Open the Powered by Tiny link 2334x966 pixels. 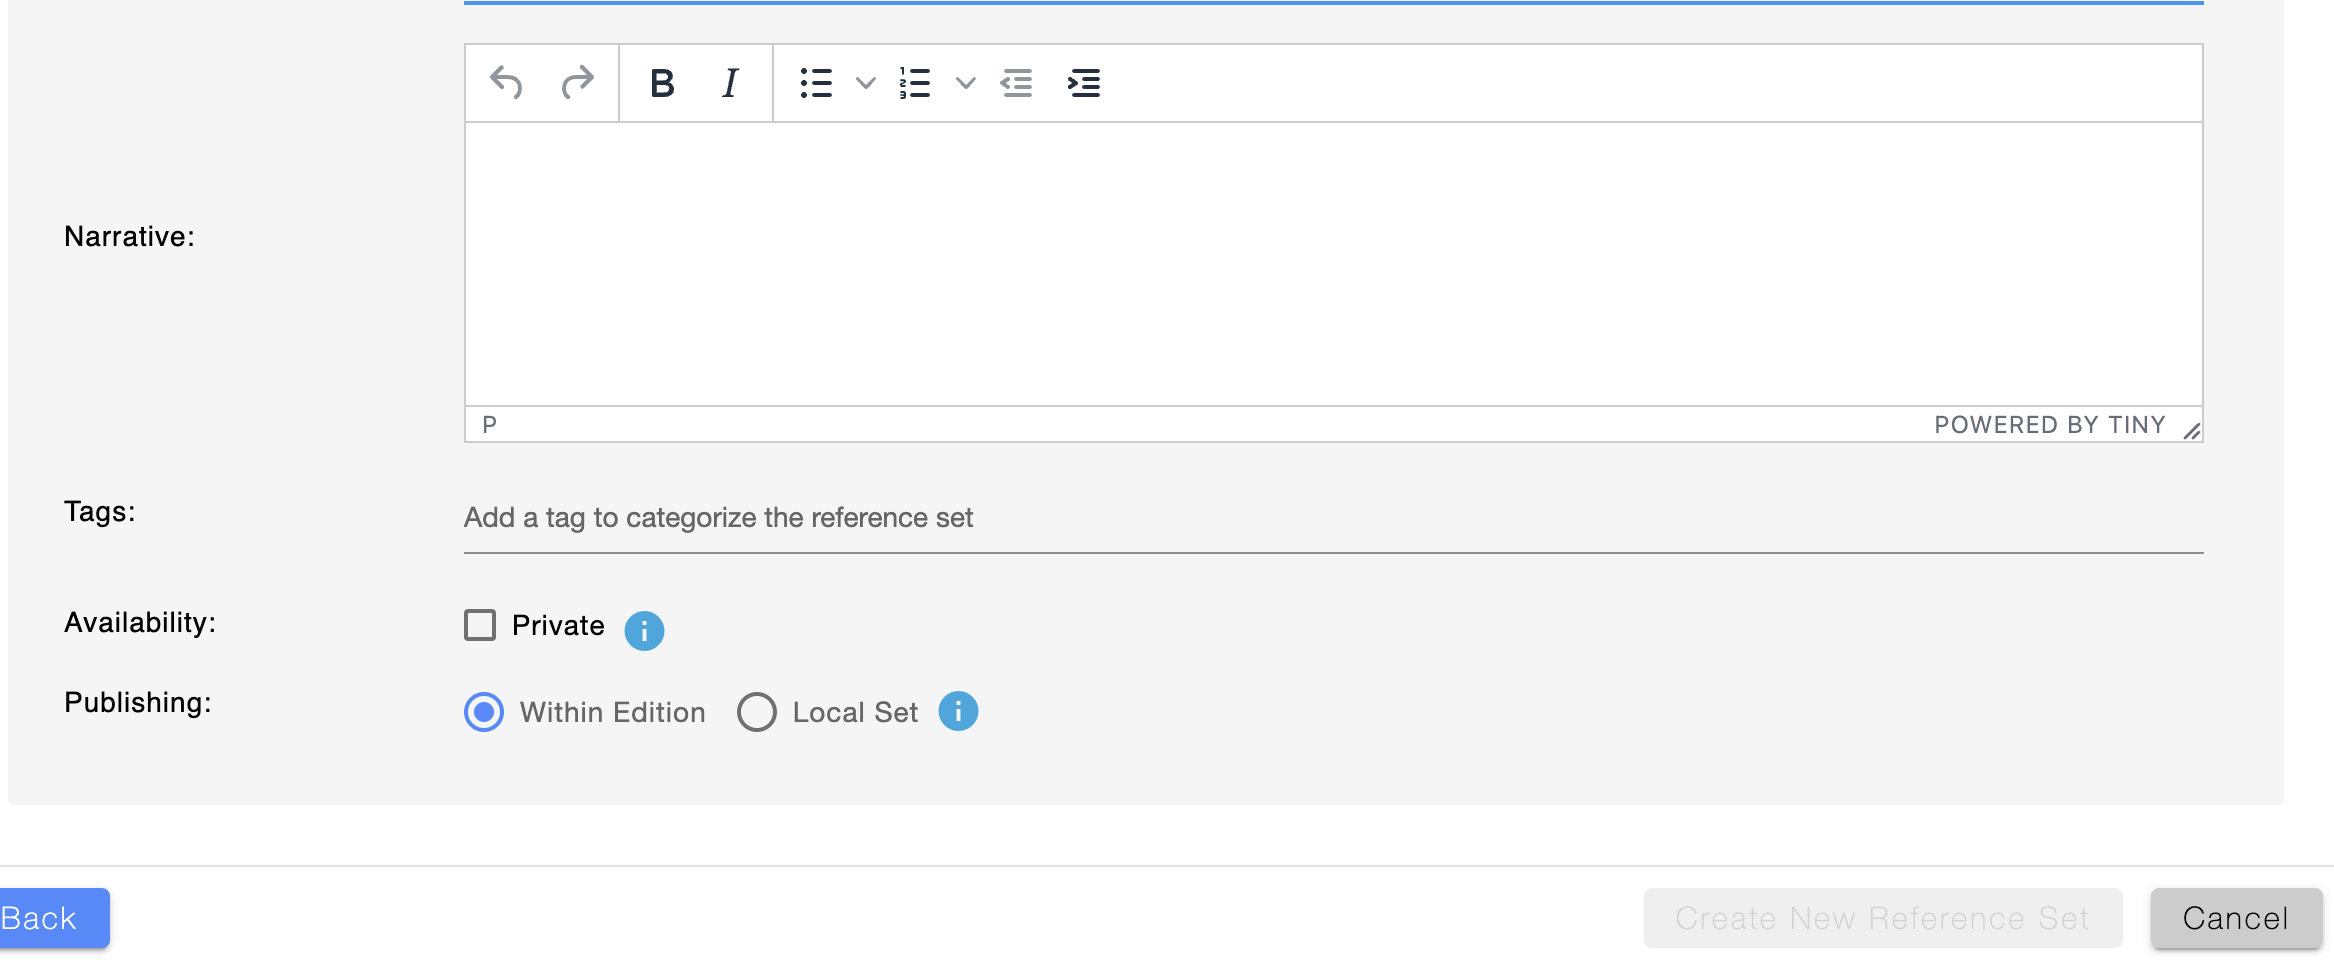pyautogui.click(x=2049, y=425)
